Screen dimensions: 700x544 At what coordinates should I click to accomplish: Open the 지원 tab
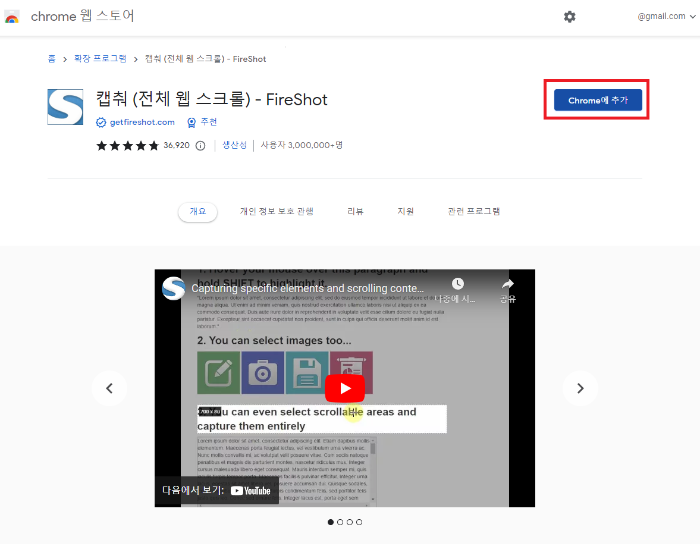click(405, 212)
